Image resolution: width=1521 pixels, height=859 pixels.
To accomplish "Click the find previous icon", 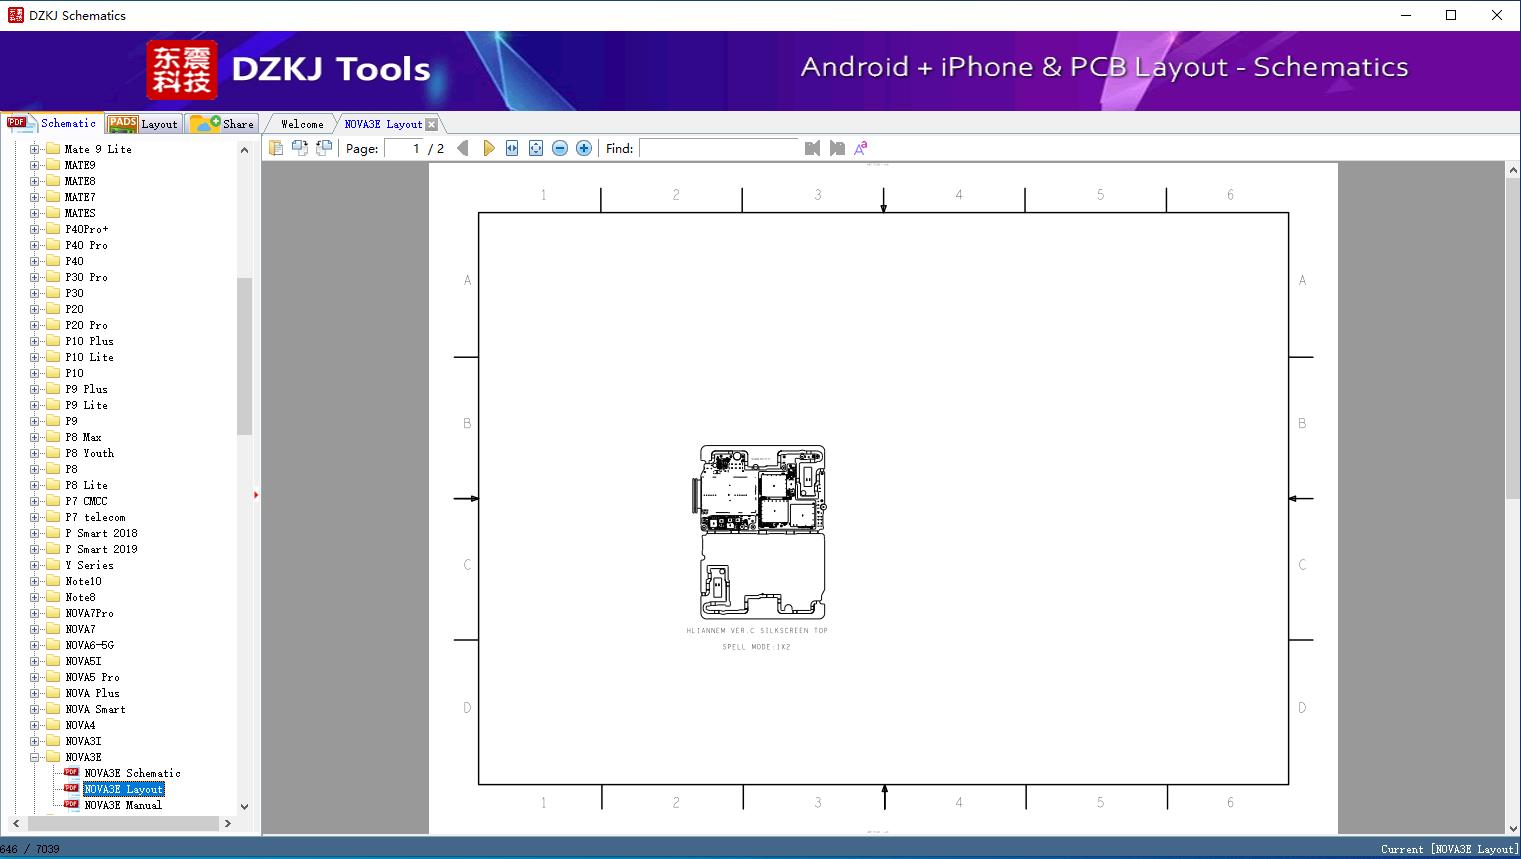I will tap(812, 148).
